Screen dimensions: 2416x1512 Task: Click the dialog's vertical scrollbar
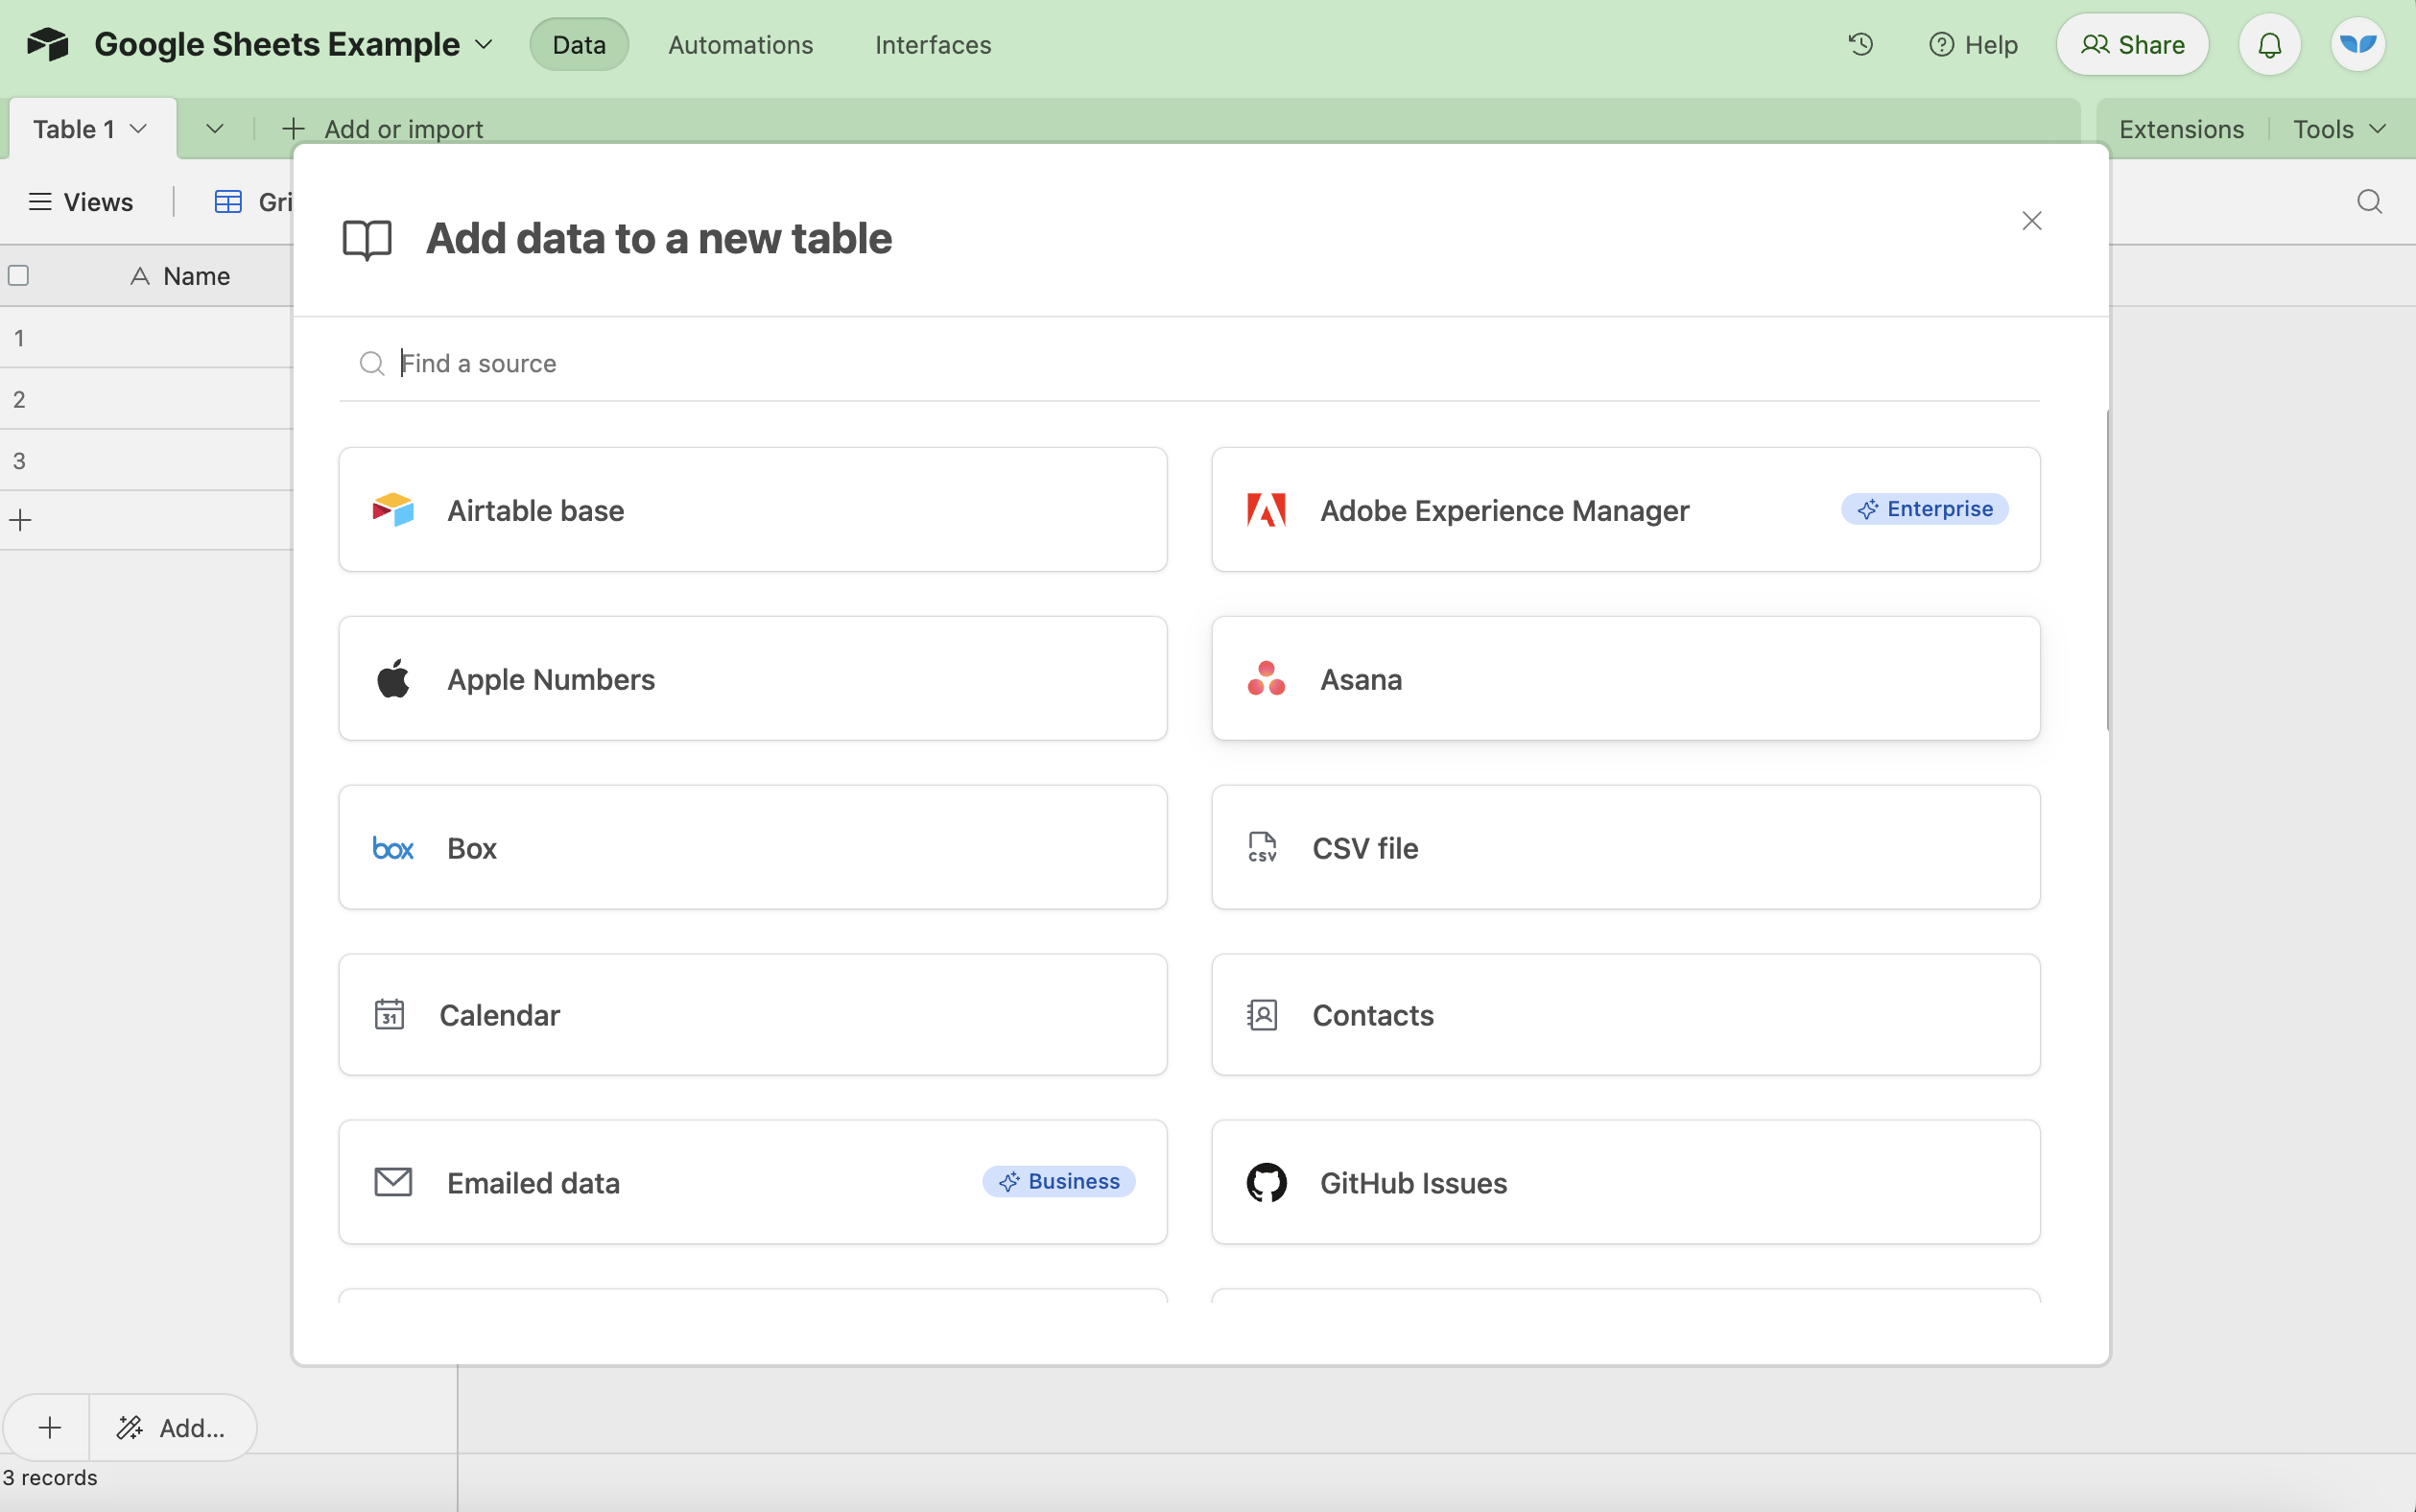tap(2107, 570)
